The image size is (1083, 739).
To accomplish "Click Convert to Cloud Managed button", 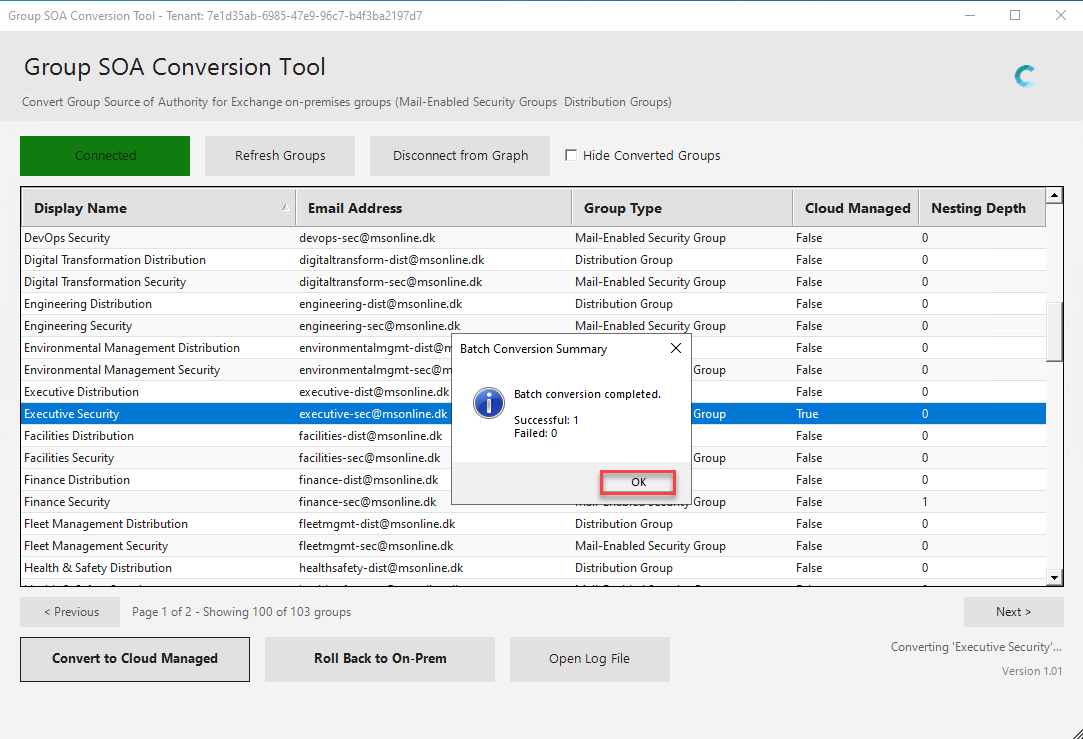I will click(135, 659).
